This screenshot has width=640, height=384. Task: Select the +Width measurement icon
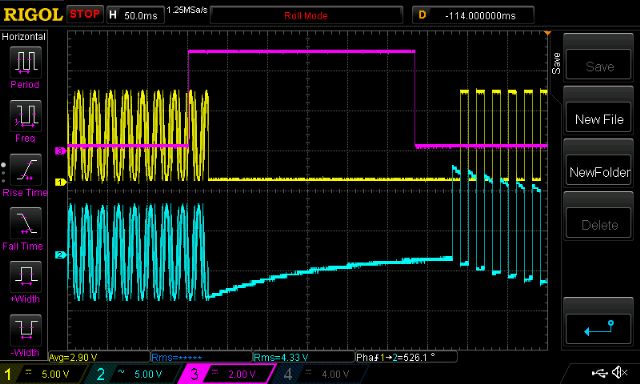(x=25, y=276)
